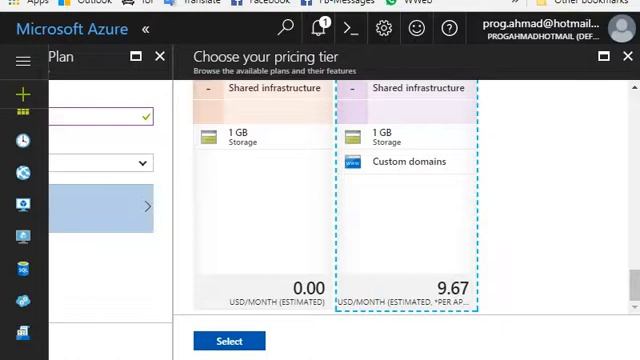Maximize the pricing tier blade

(604, 56)
